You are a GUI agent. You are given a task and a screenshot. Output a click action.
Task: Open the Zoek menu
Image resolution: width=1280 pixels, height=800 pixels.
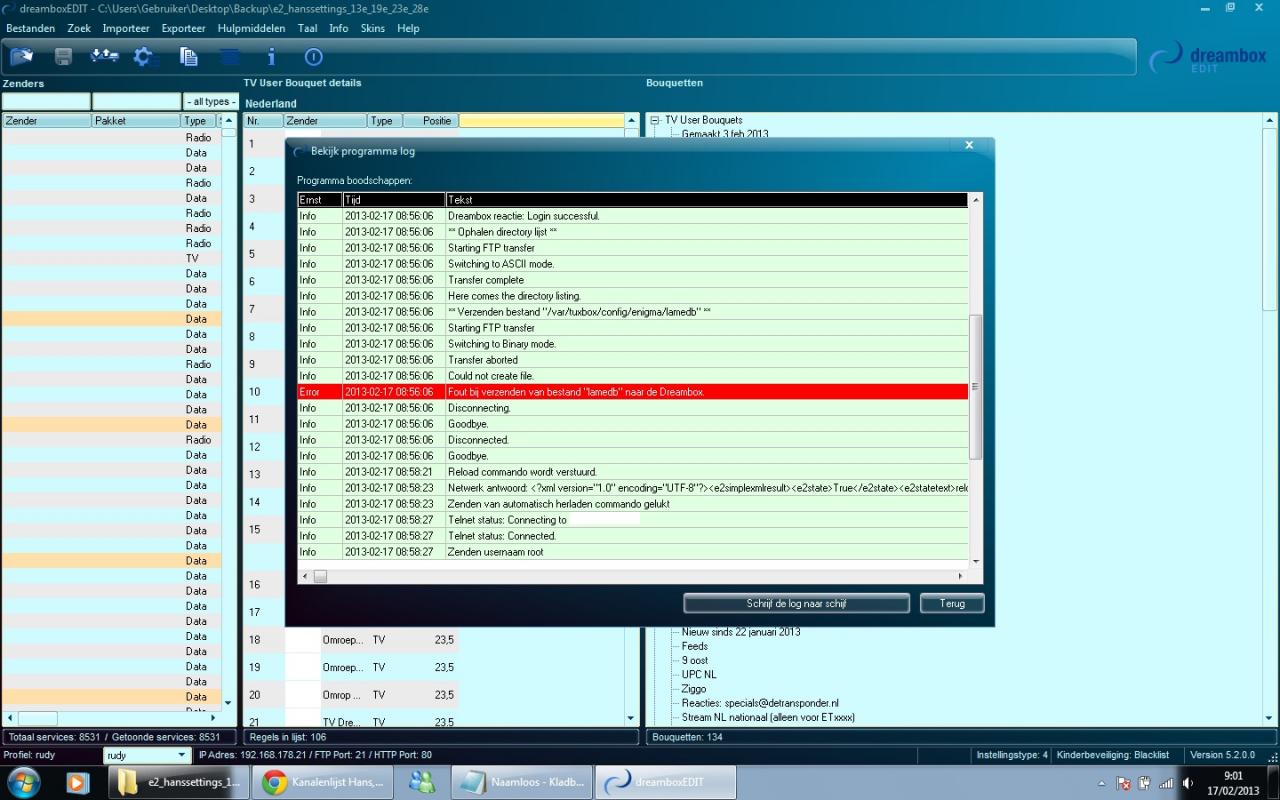[x=79, y=28]
